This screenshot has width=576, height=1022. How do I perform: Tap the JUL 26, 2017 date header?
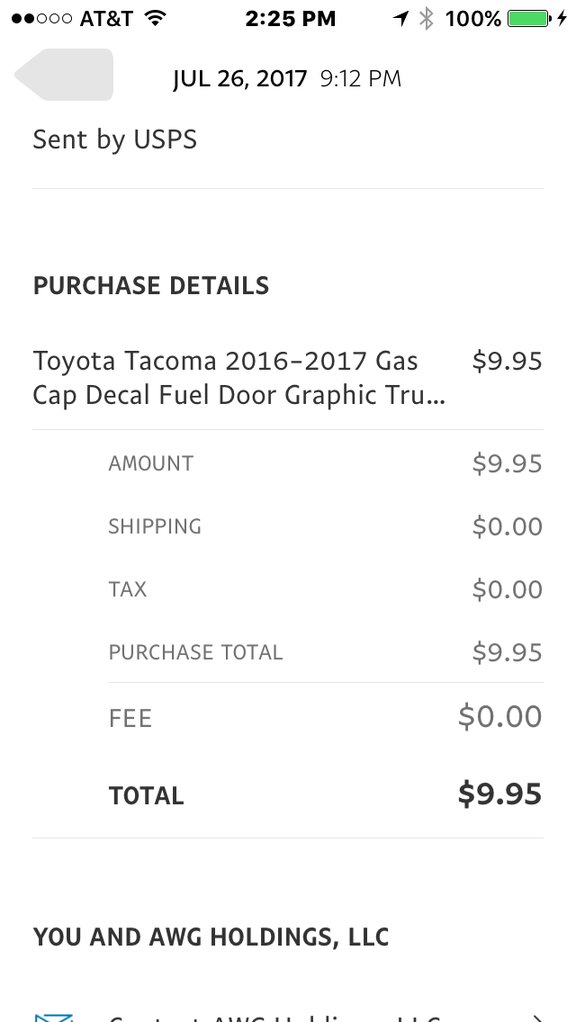point(240,79)
